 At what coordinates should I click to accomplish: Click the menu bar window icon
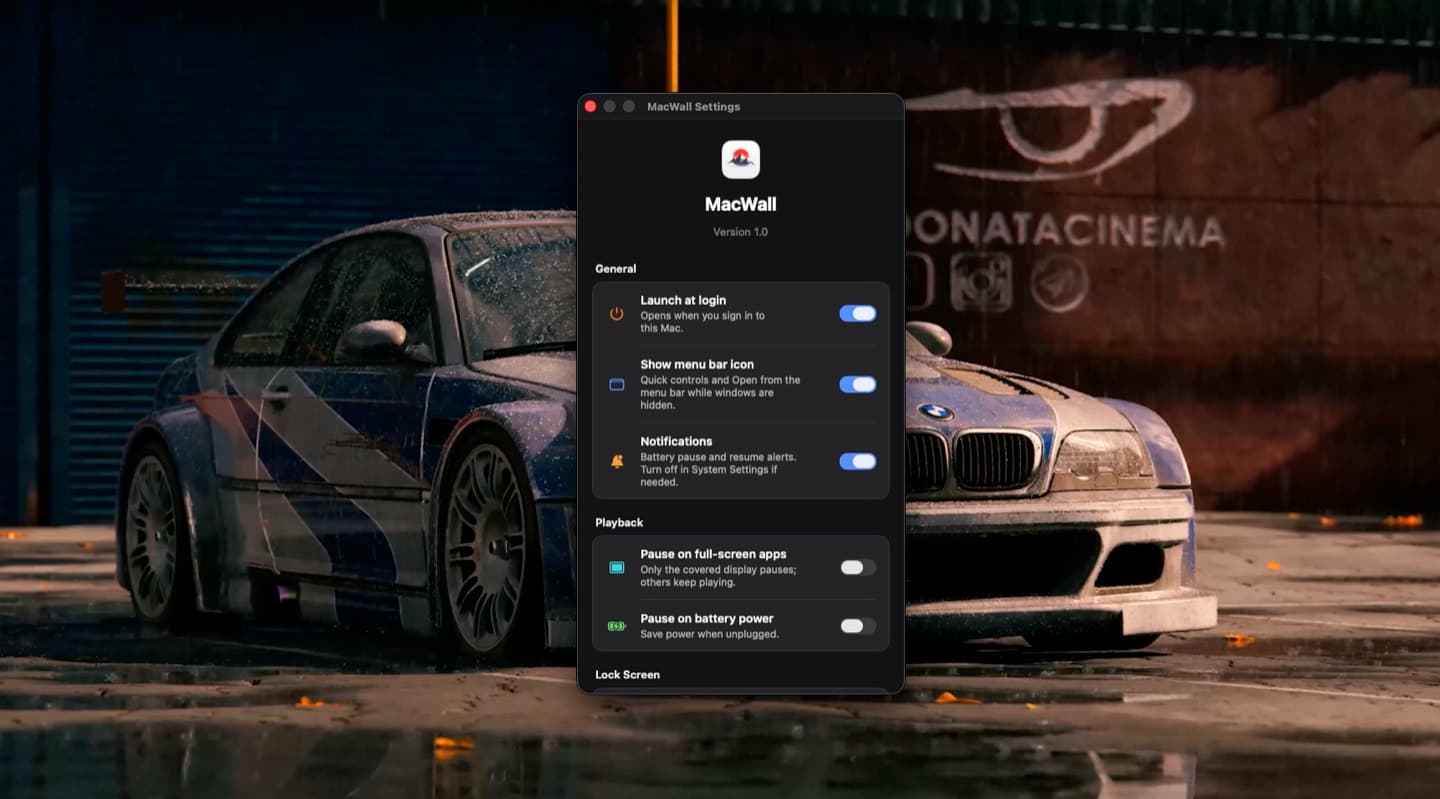coord(617,384)
